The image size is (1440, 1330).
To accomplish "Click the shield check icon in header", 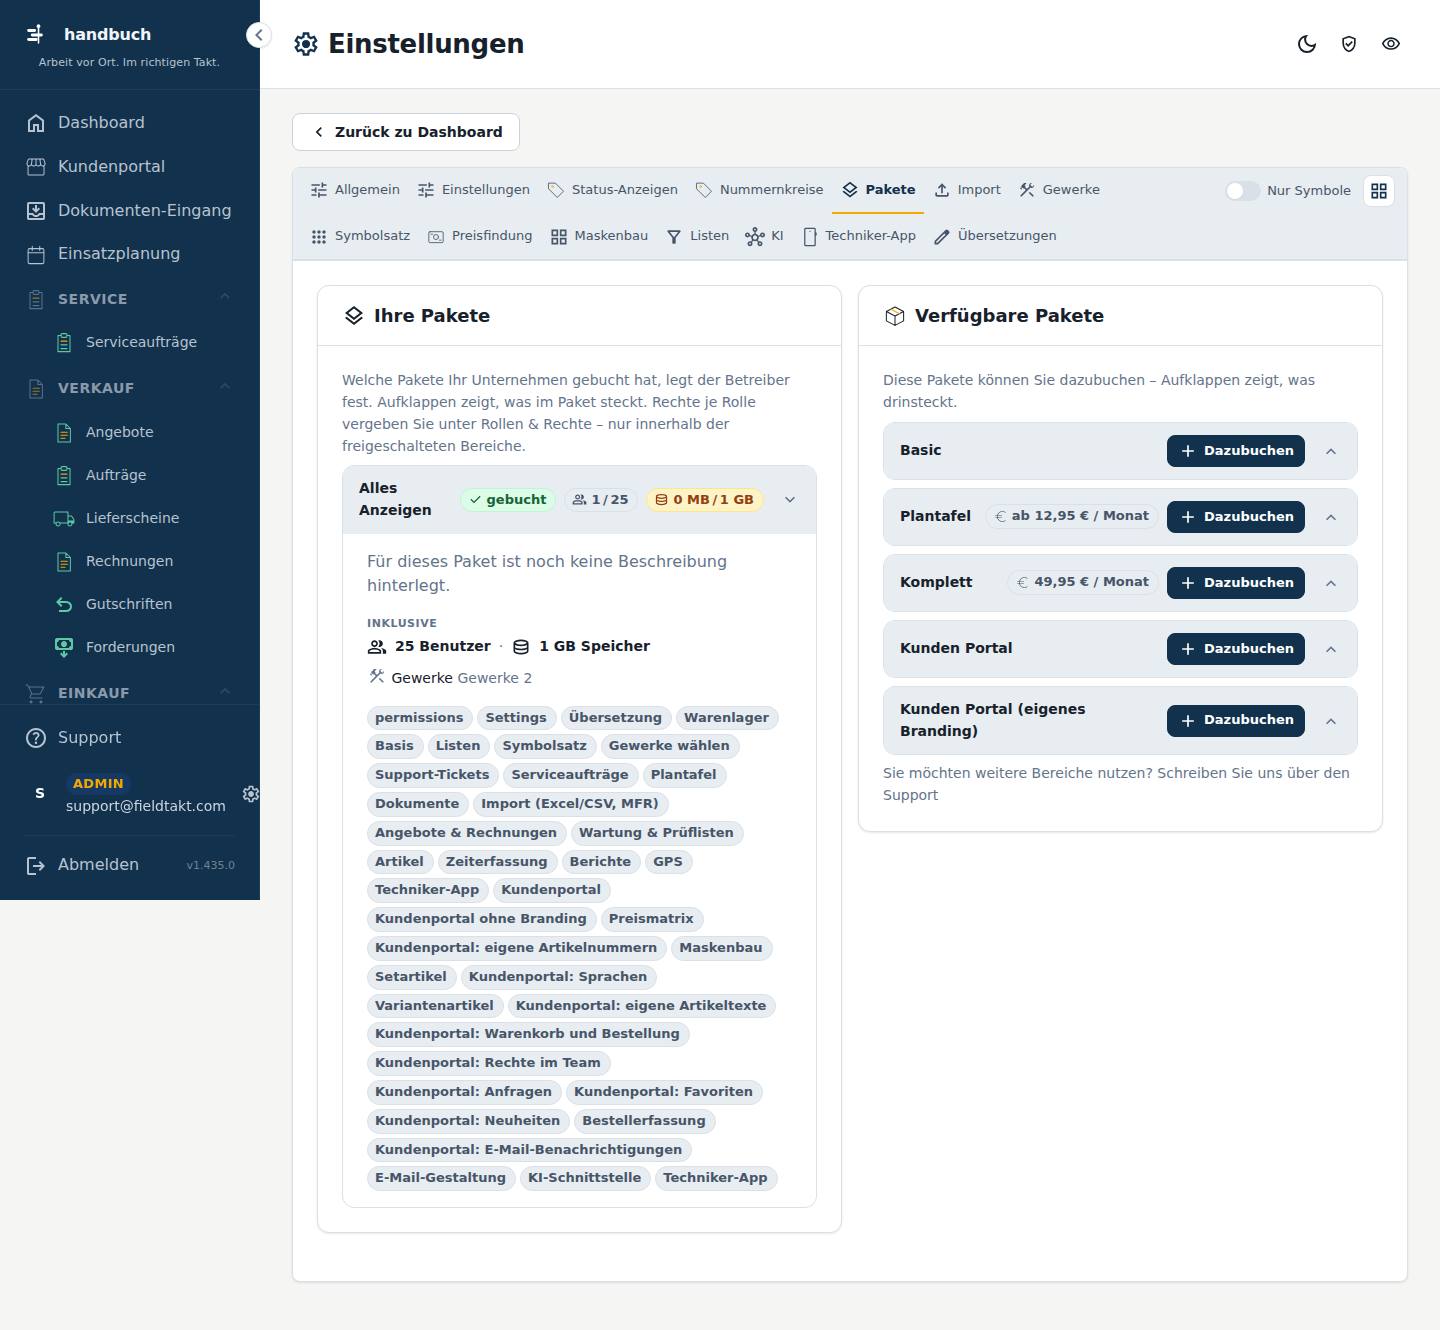I will tap(1349, 44).
